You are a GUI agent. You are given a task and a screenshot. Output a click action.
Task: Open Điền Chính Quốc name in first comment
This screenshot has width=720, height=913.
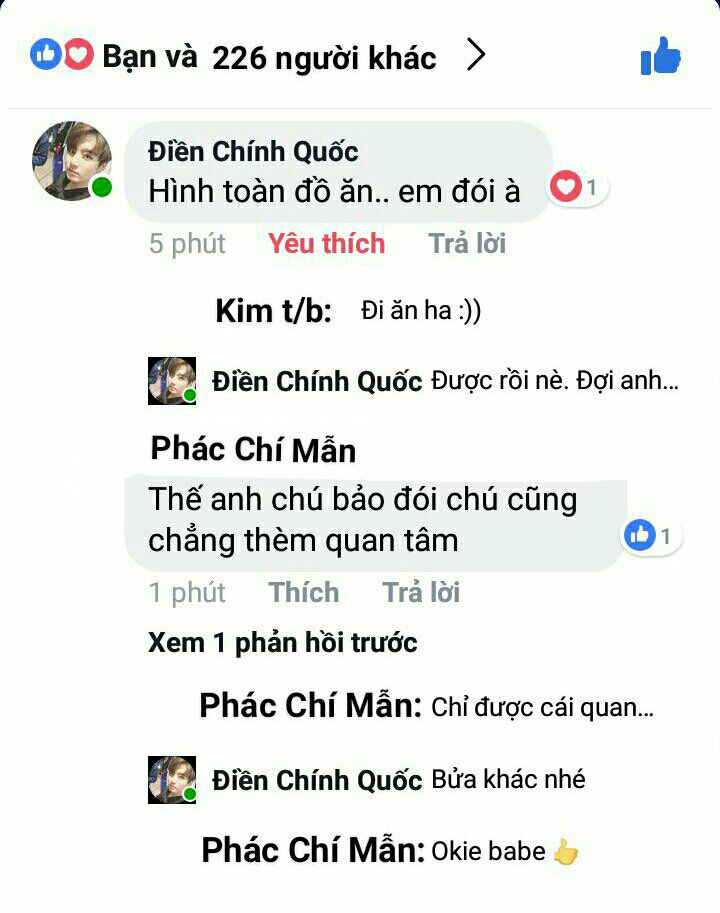coord(253,151)
